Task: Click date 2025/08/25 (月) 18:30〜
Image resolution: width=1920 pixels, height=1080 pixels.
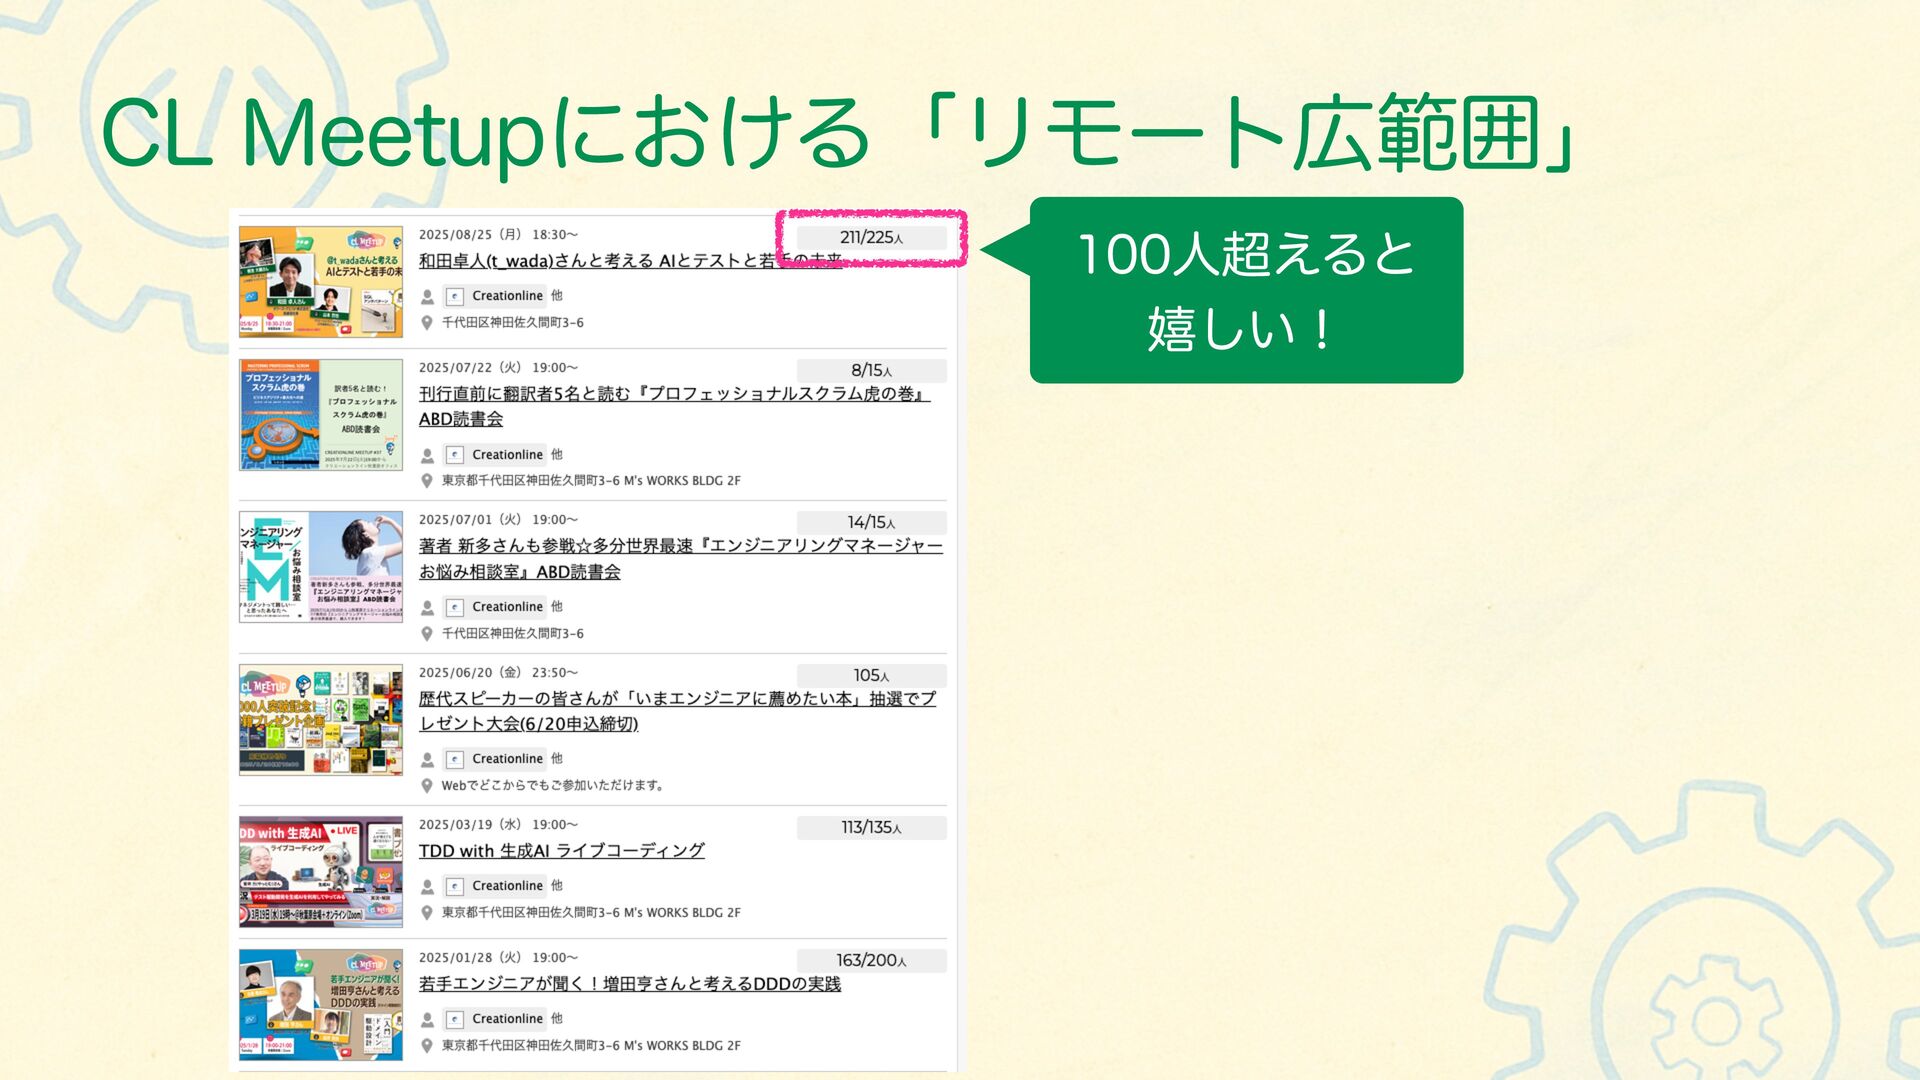Action: click(x=498, y=235)
